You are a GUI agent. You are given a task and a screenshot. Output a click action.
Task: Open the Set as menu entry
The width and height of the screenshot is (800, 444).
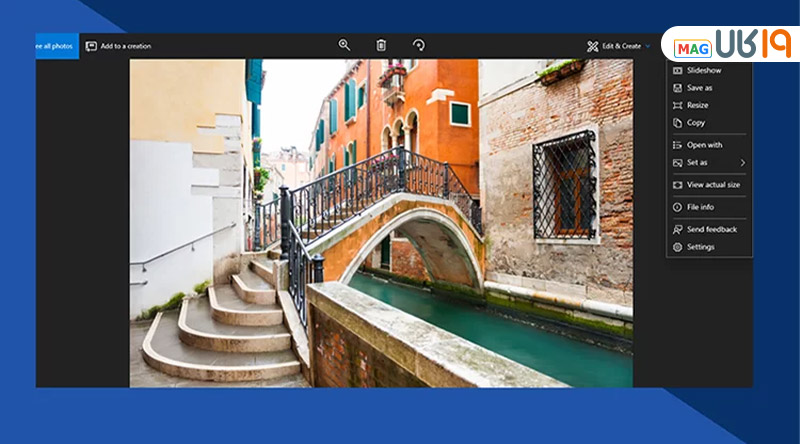coord(697,162)
